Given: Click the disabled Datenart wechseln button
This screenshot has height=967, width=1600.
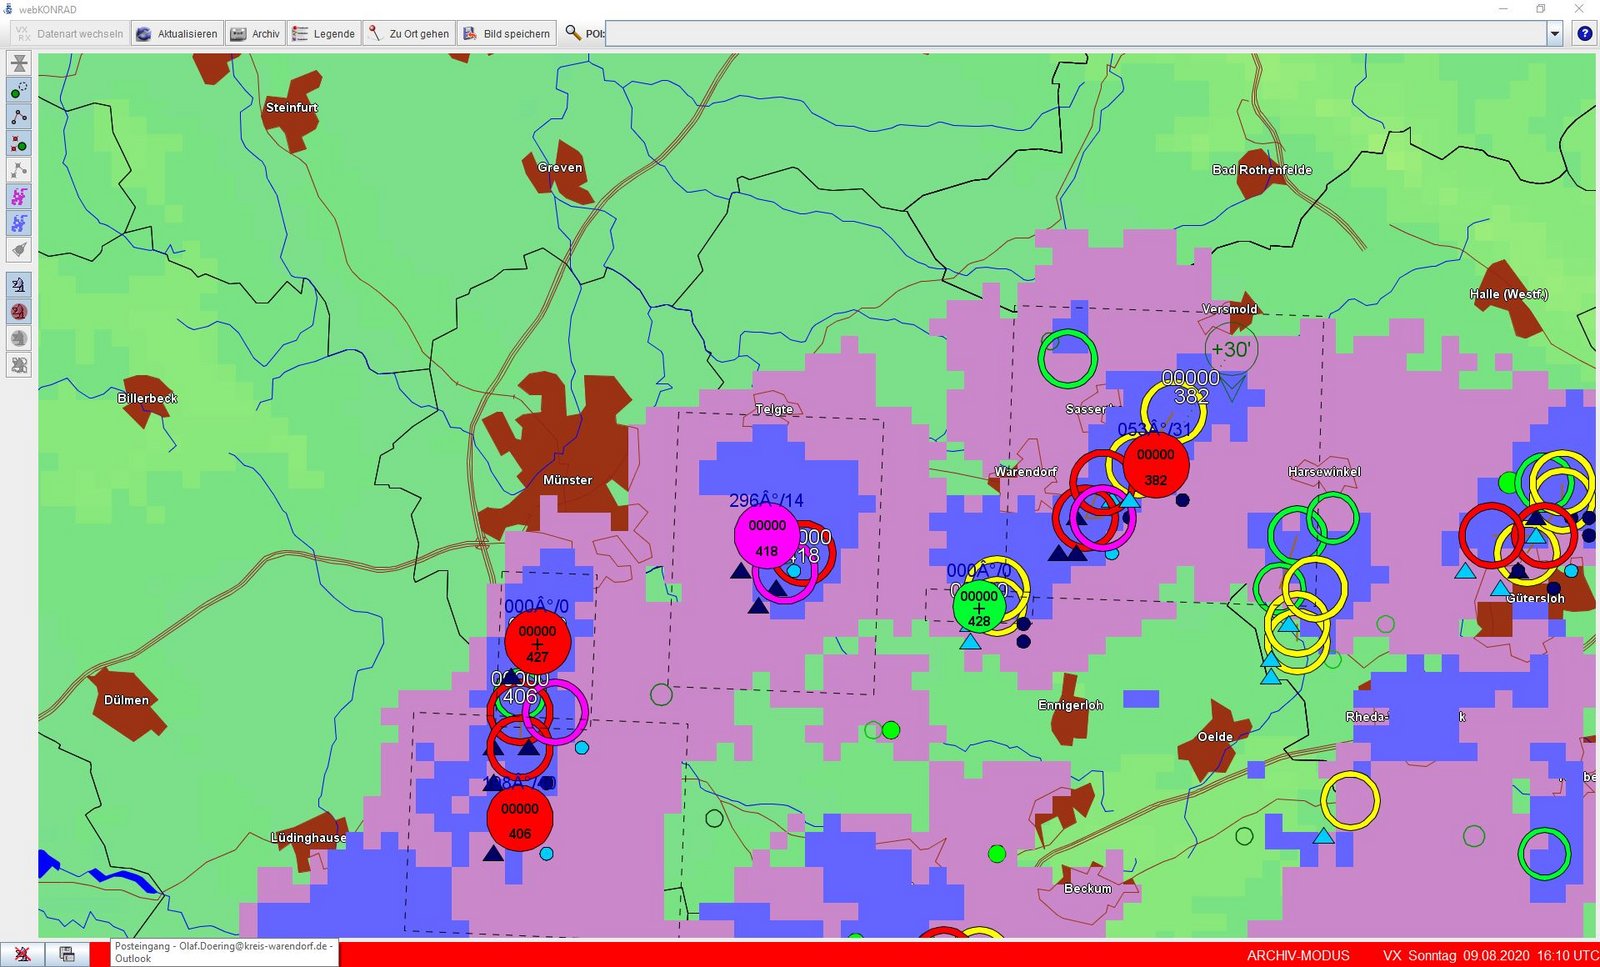Looking at the screenshot, I should 69,33.
